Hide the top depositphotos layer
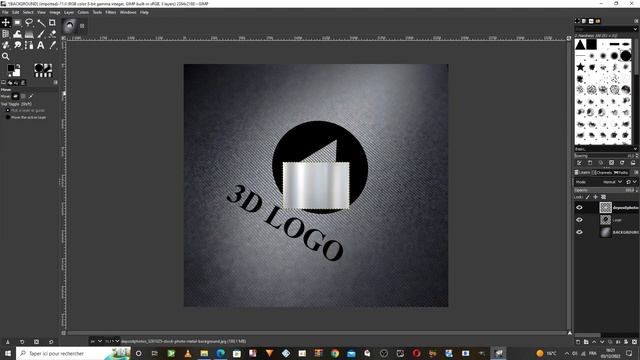 pyautogui.click(x=579, y=207)
